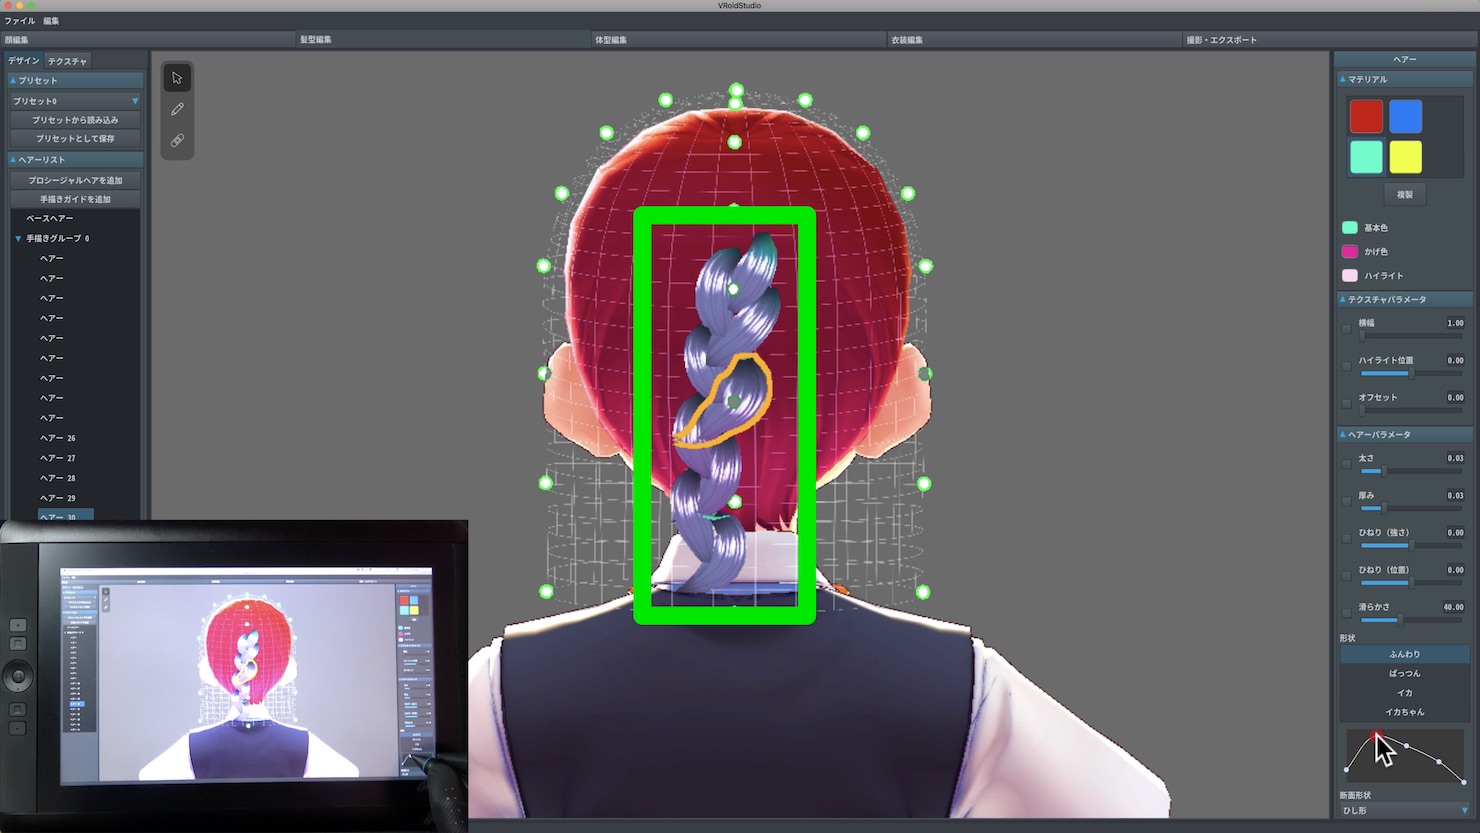Open the プリセット0 dropdown

coord(75,101)
